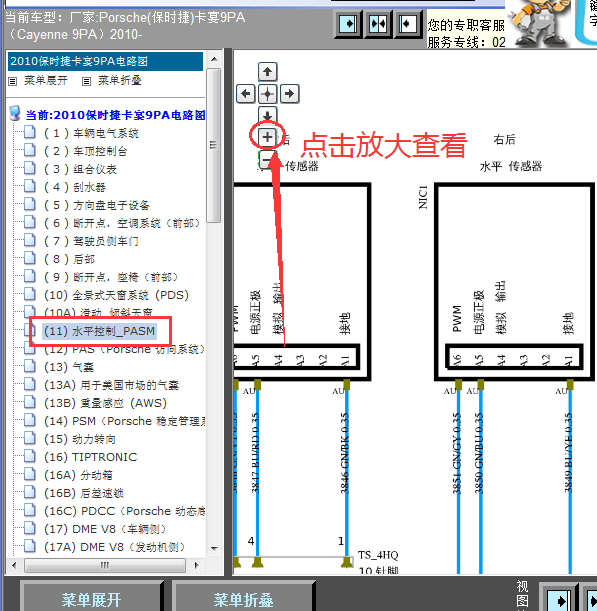This screenshot has width=597, height=611.
Task: Click wire label 3850 GN/BU 0.35
Action: (x=479, y=453)
